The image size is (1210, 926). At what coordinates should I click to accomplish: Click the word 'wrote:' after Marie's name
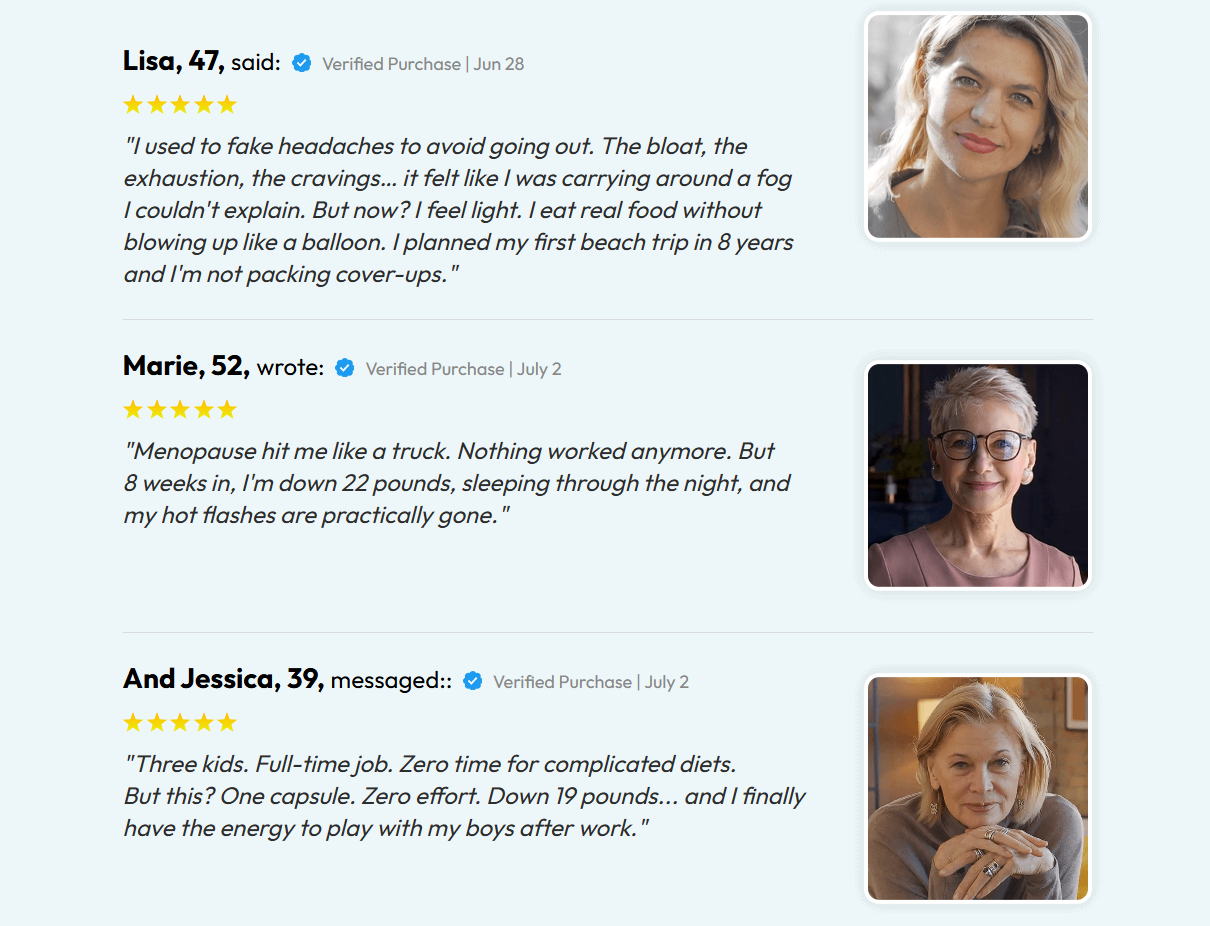(290, 368)
